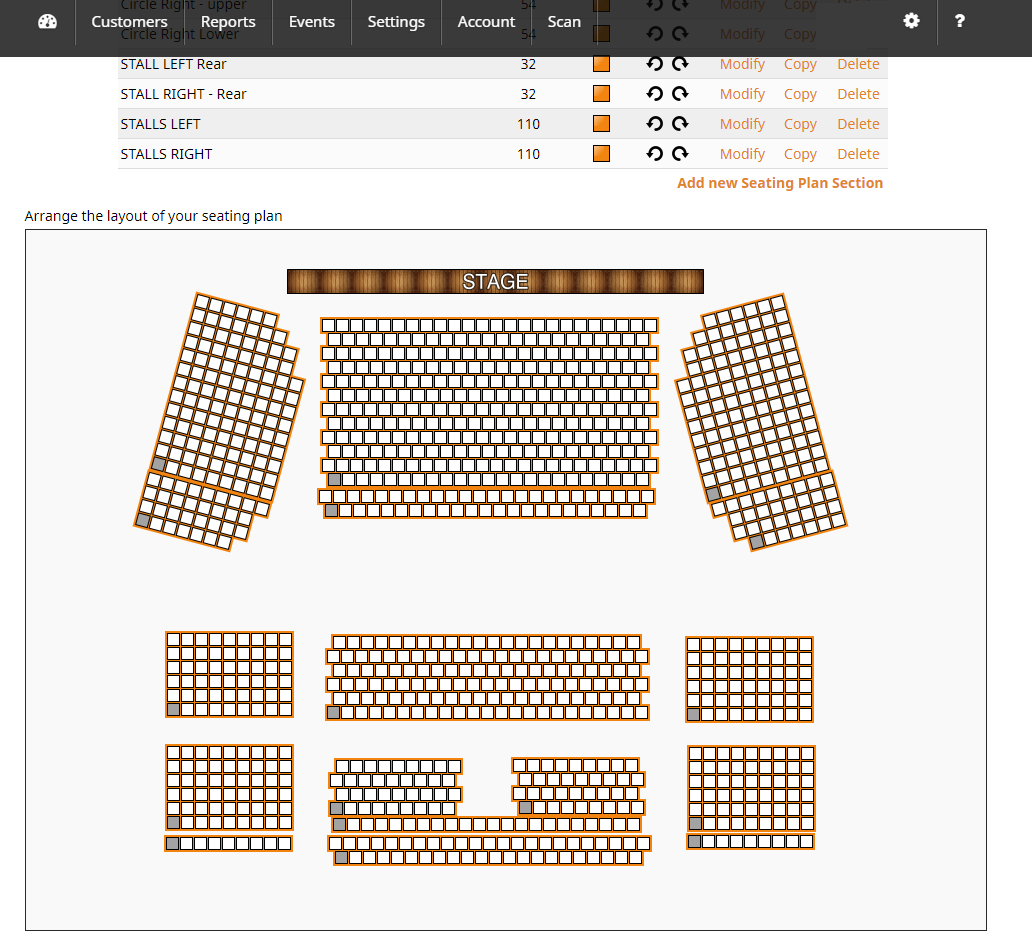The width and height of the screenshot is (1032, 939).
Task: Click the 110 seat count for STALLS RIGHT
Action: click(528, 154)
